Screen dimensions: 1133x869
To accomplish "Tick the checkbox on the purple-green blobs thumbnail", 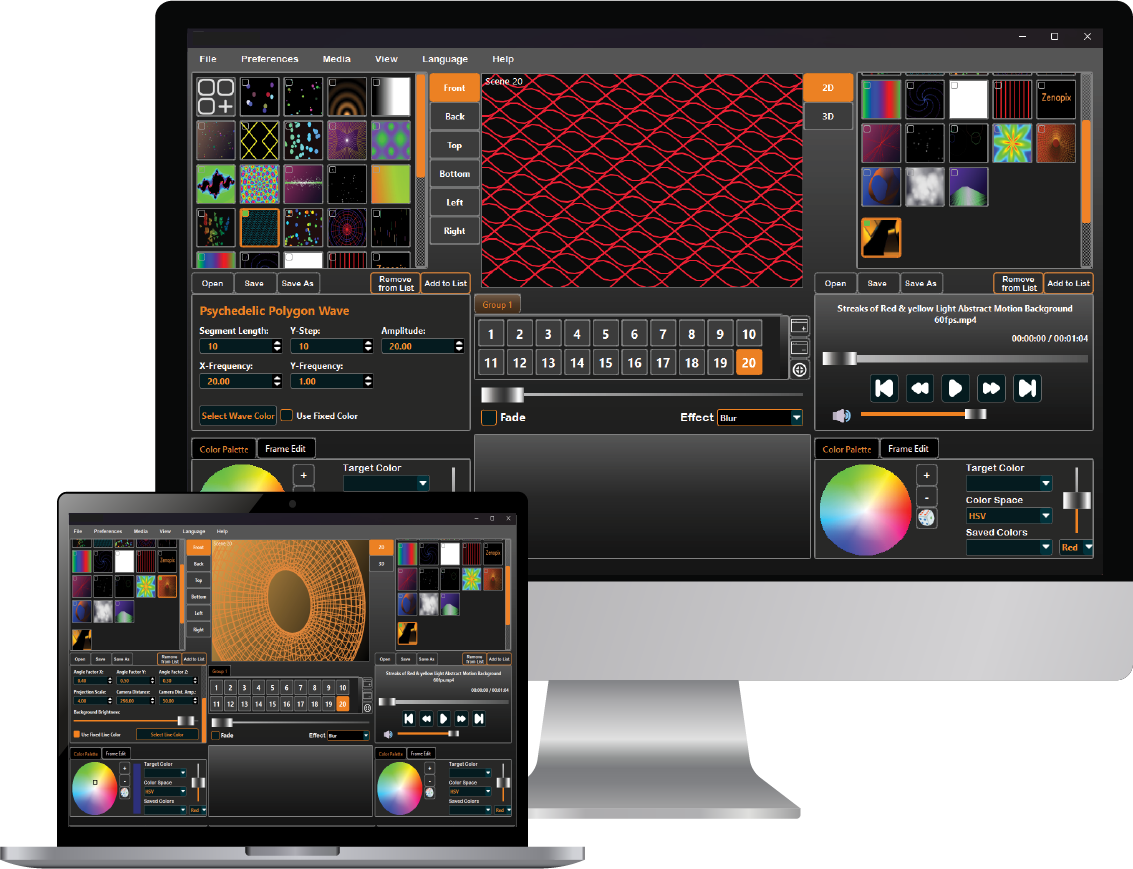I will point(376,126).
